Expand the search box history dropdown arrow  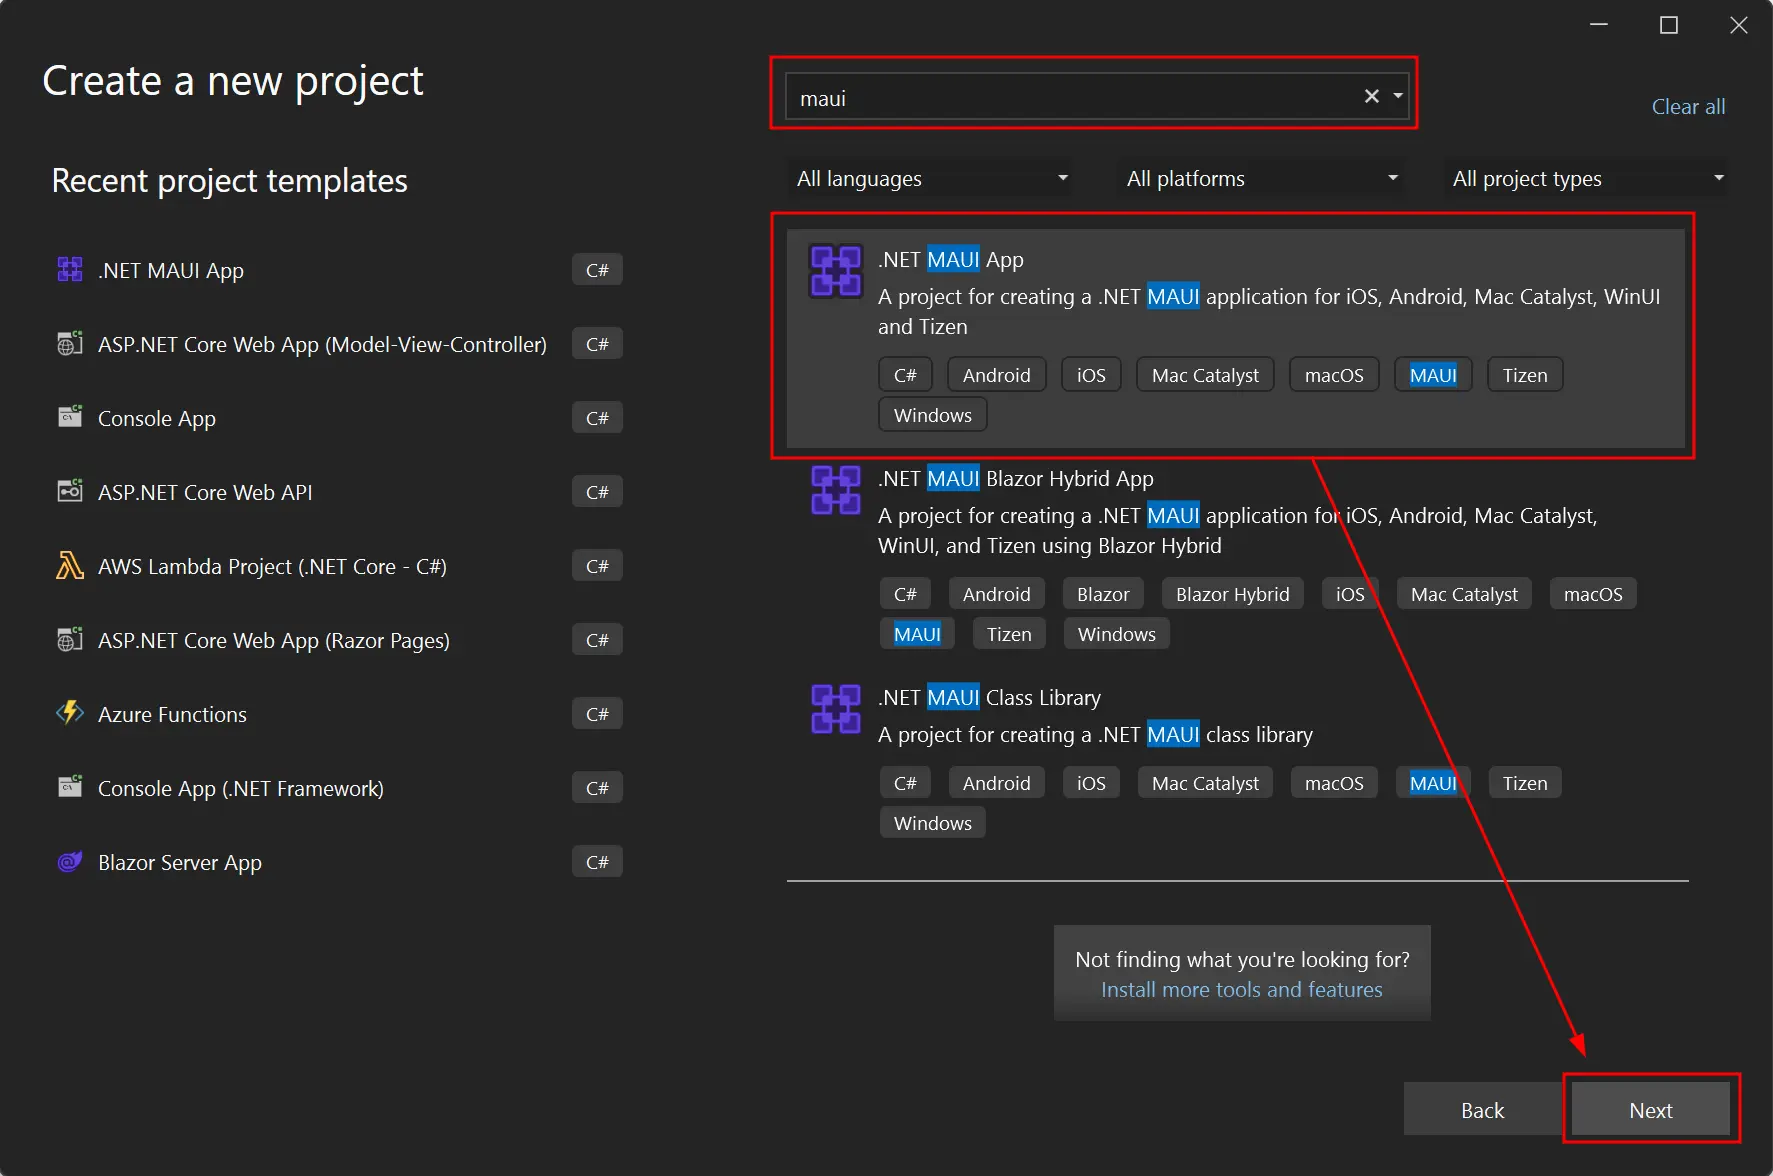[x=1398, y=97]
